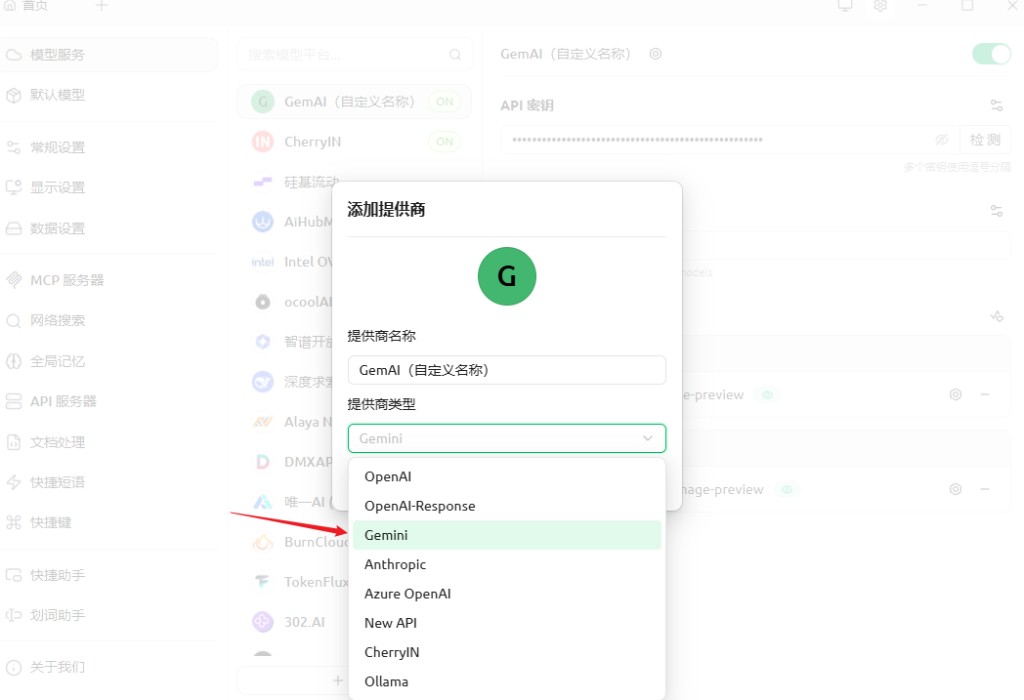Toggle off the GemAI provider switch
Screen dimensions: 1024x700
989,54
